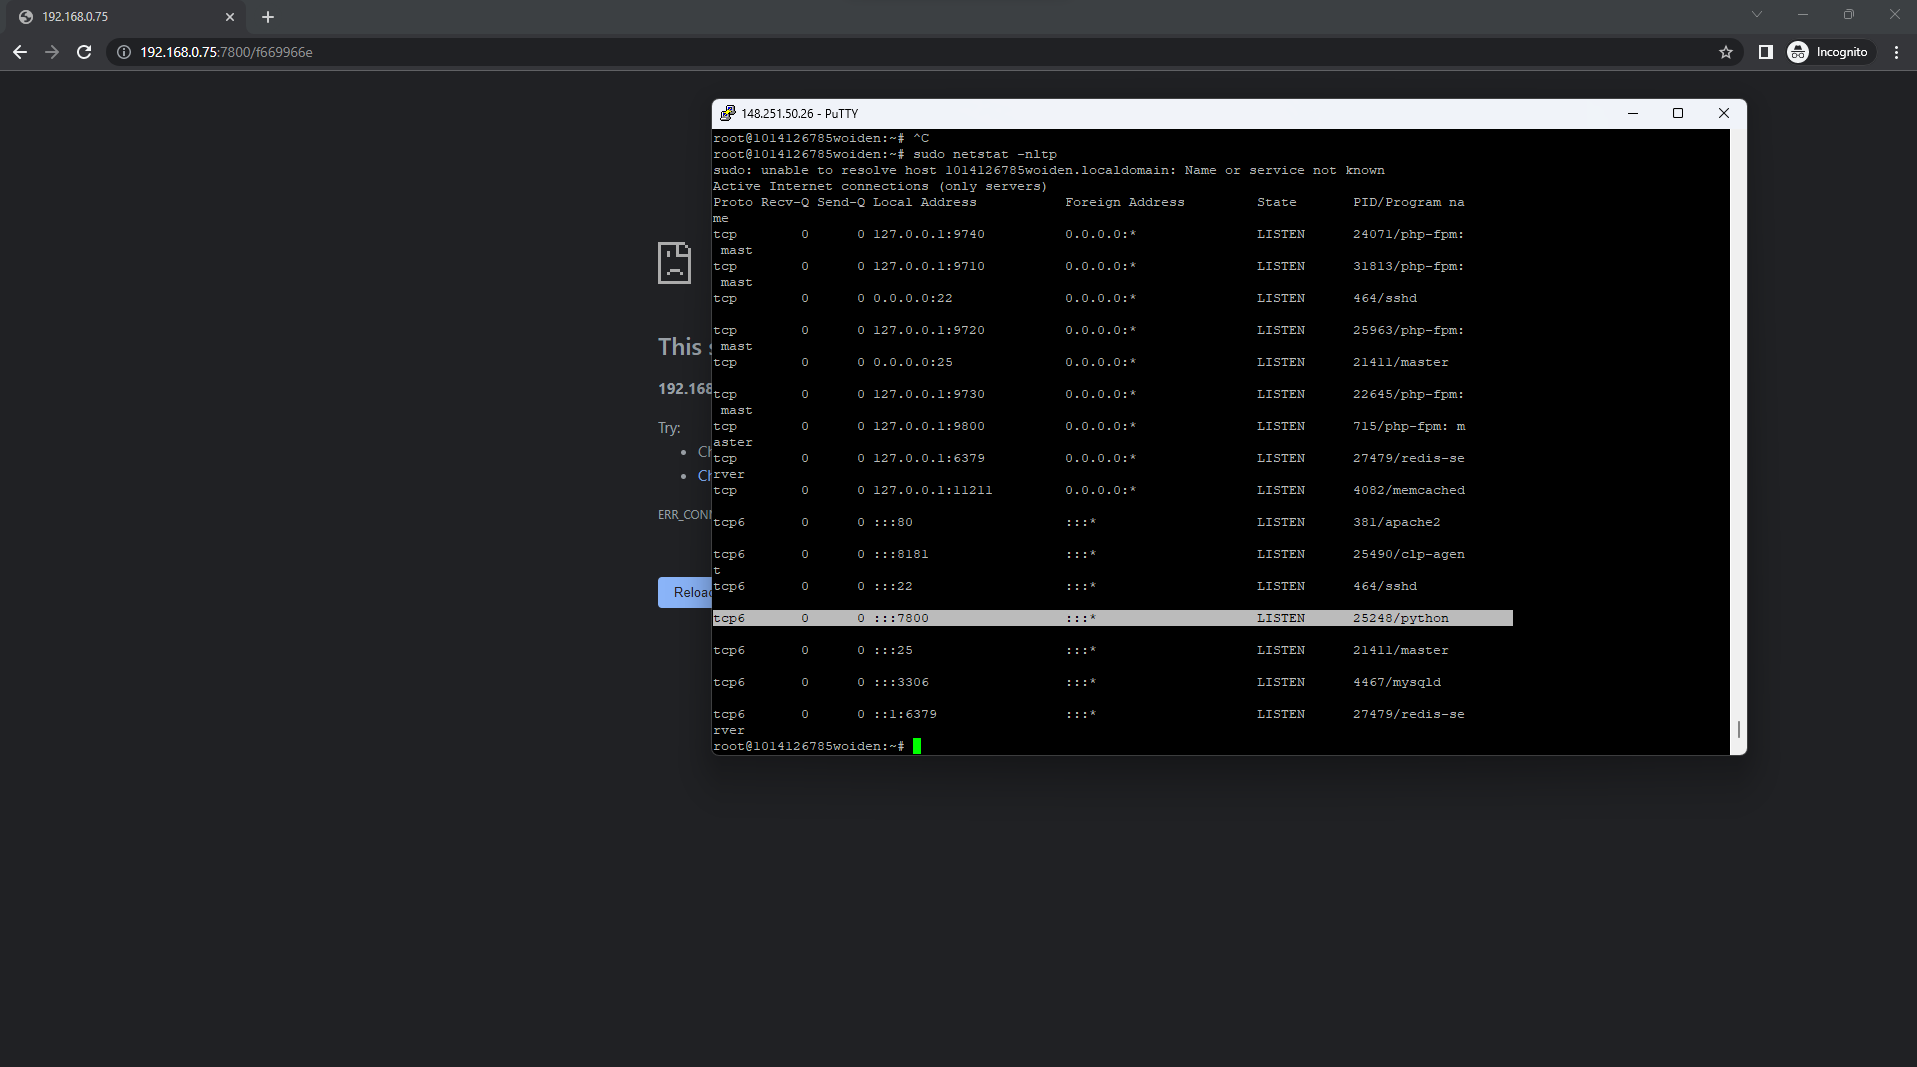Click the 'Active Internet connections' line
Screen dimensions: 1917x1067
[880, 186]
